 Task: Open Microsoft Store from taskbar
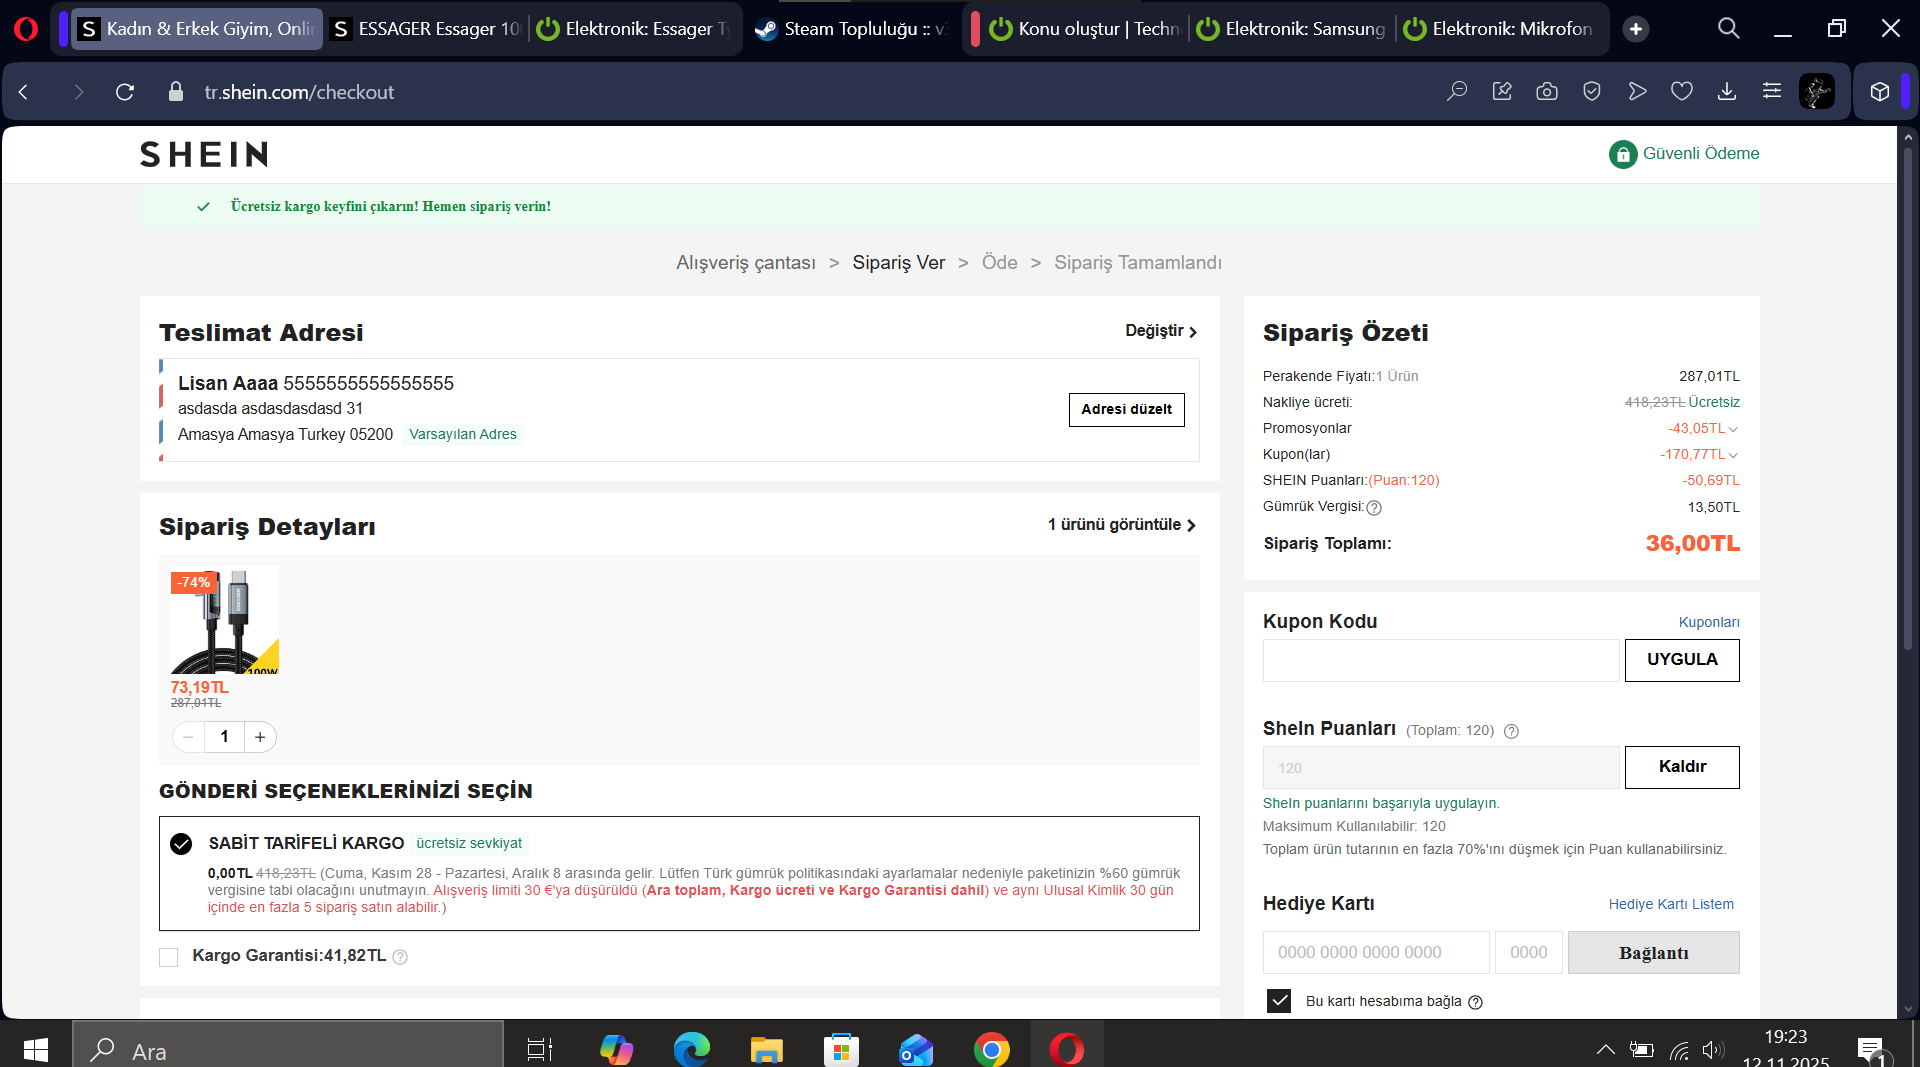(841, 1050)
